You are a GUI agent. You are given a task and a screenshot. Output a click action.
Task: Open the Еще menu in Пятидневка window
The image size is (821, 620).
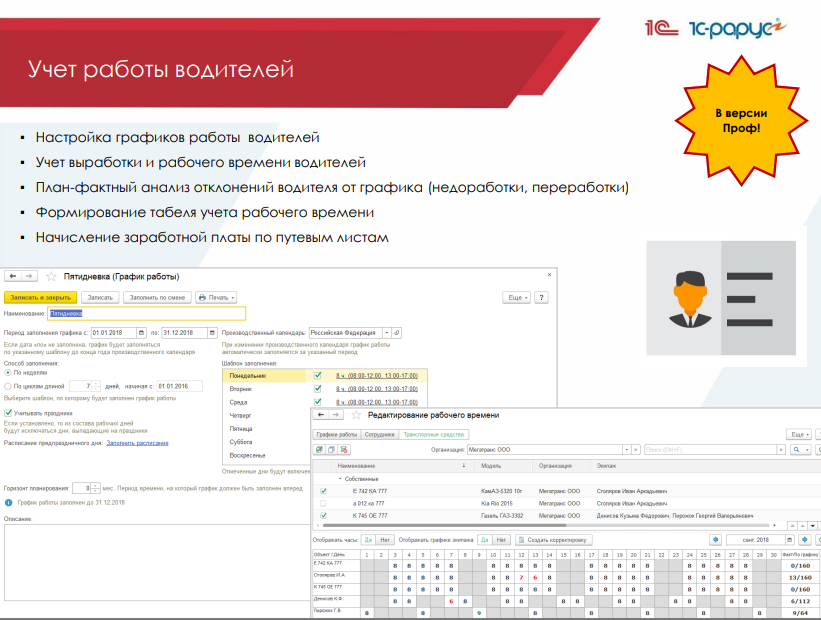(x=516, y=297)
